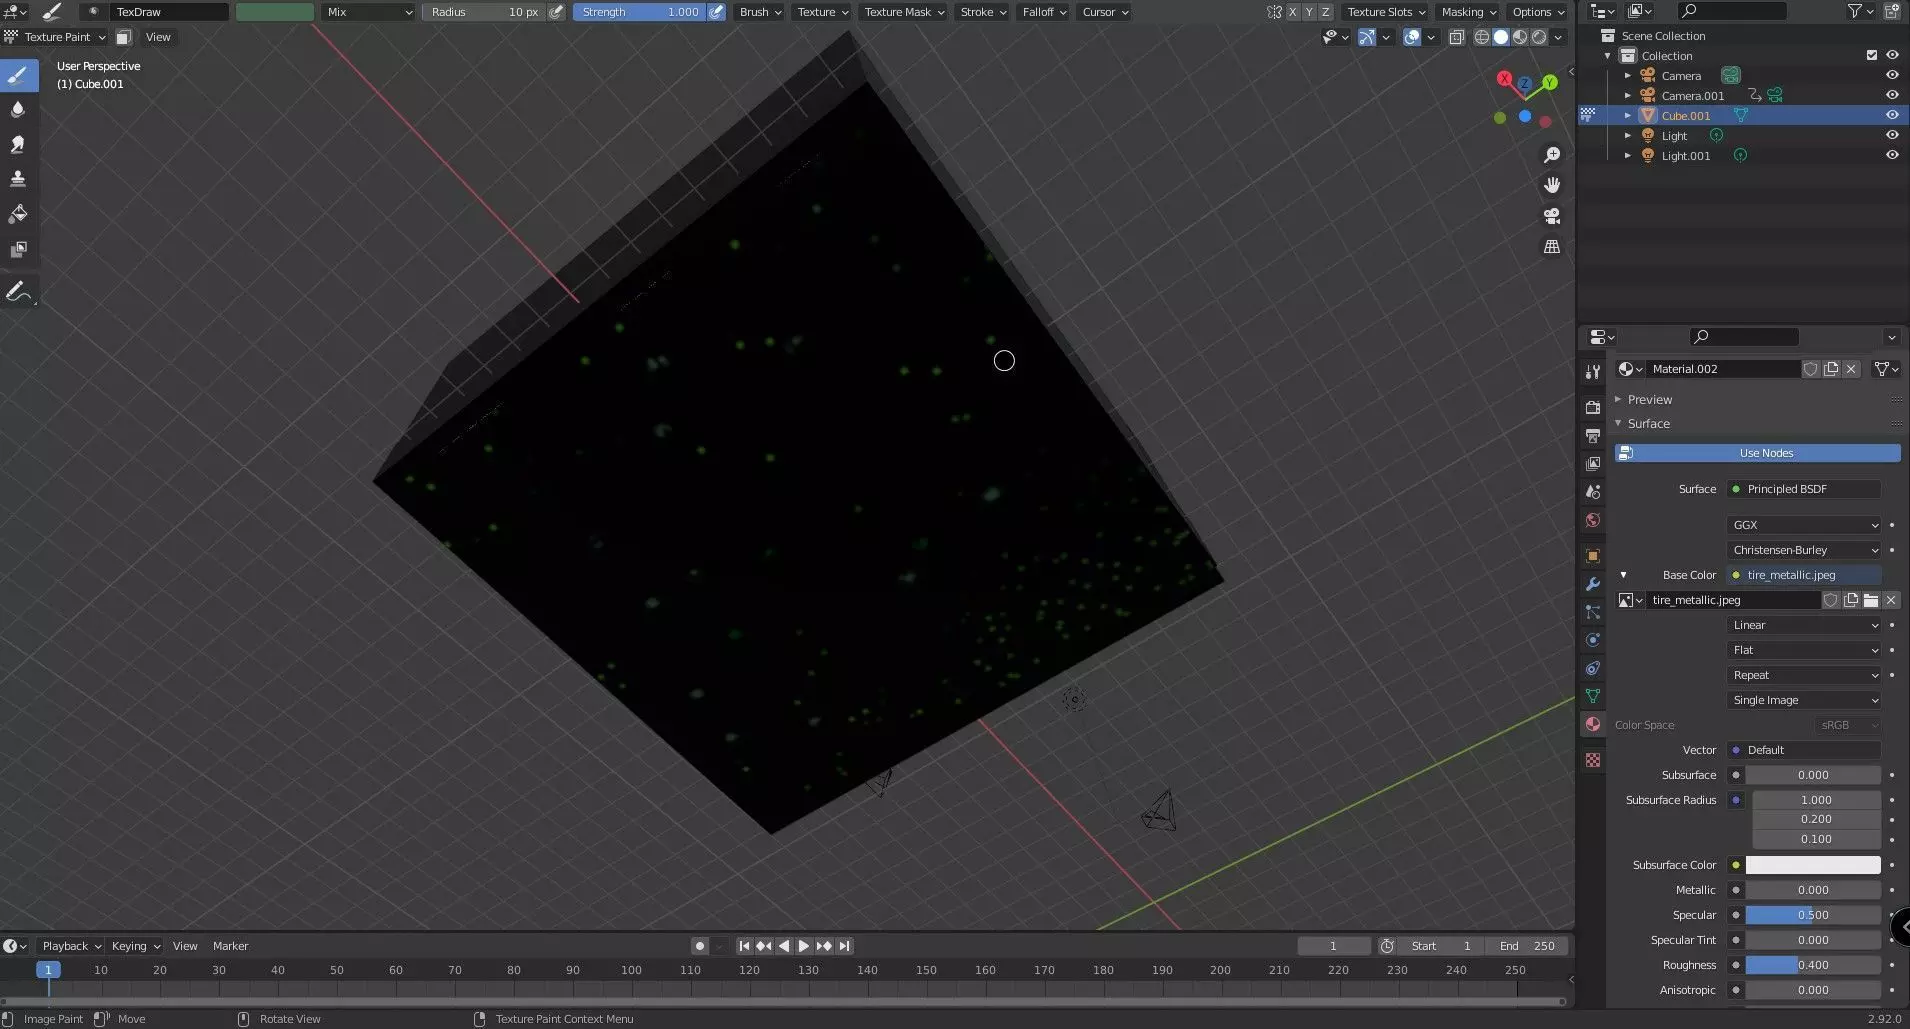Open the Particles properties tab
This screenshot has width=1910, height=1029.
click(x=1593, y=612)
